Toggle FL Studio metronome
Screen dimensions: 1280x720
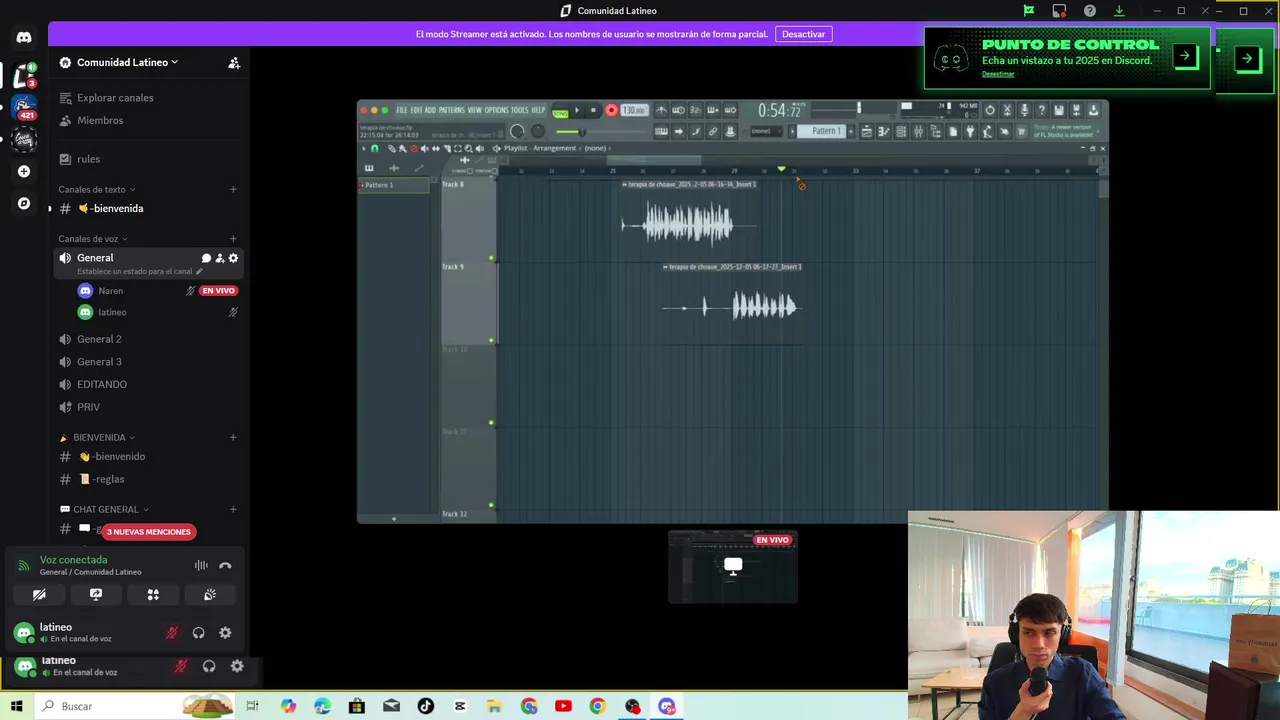coord(662,110)
